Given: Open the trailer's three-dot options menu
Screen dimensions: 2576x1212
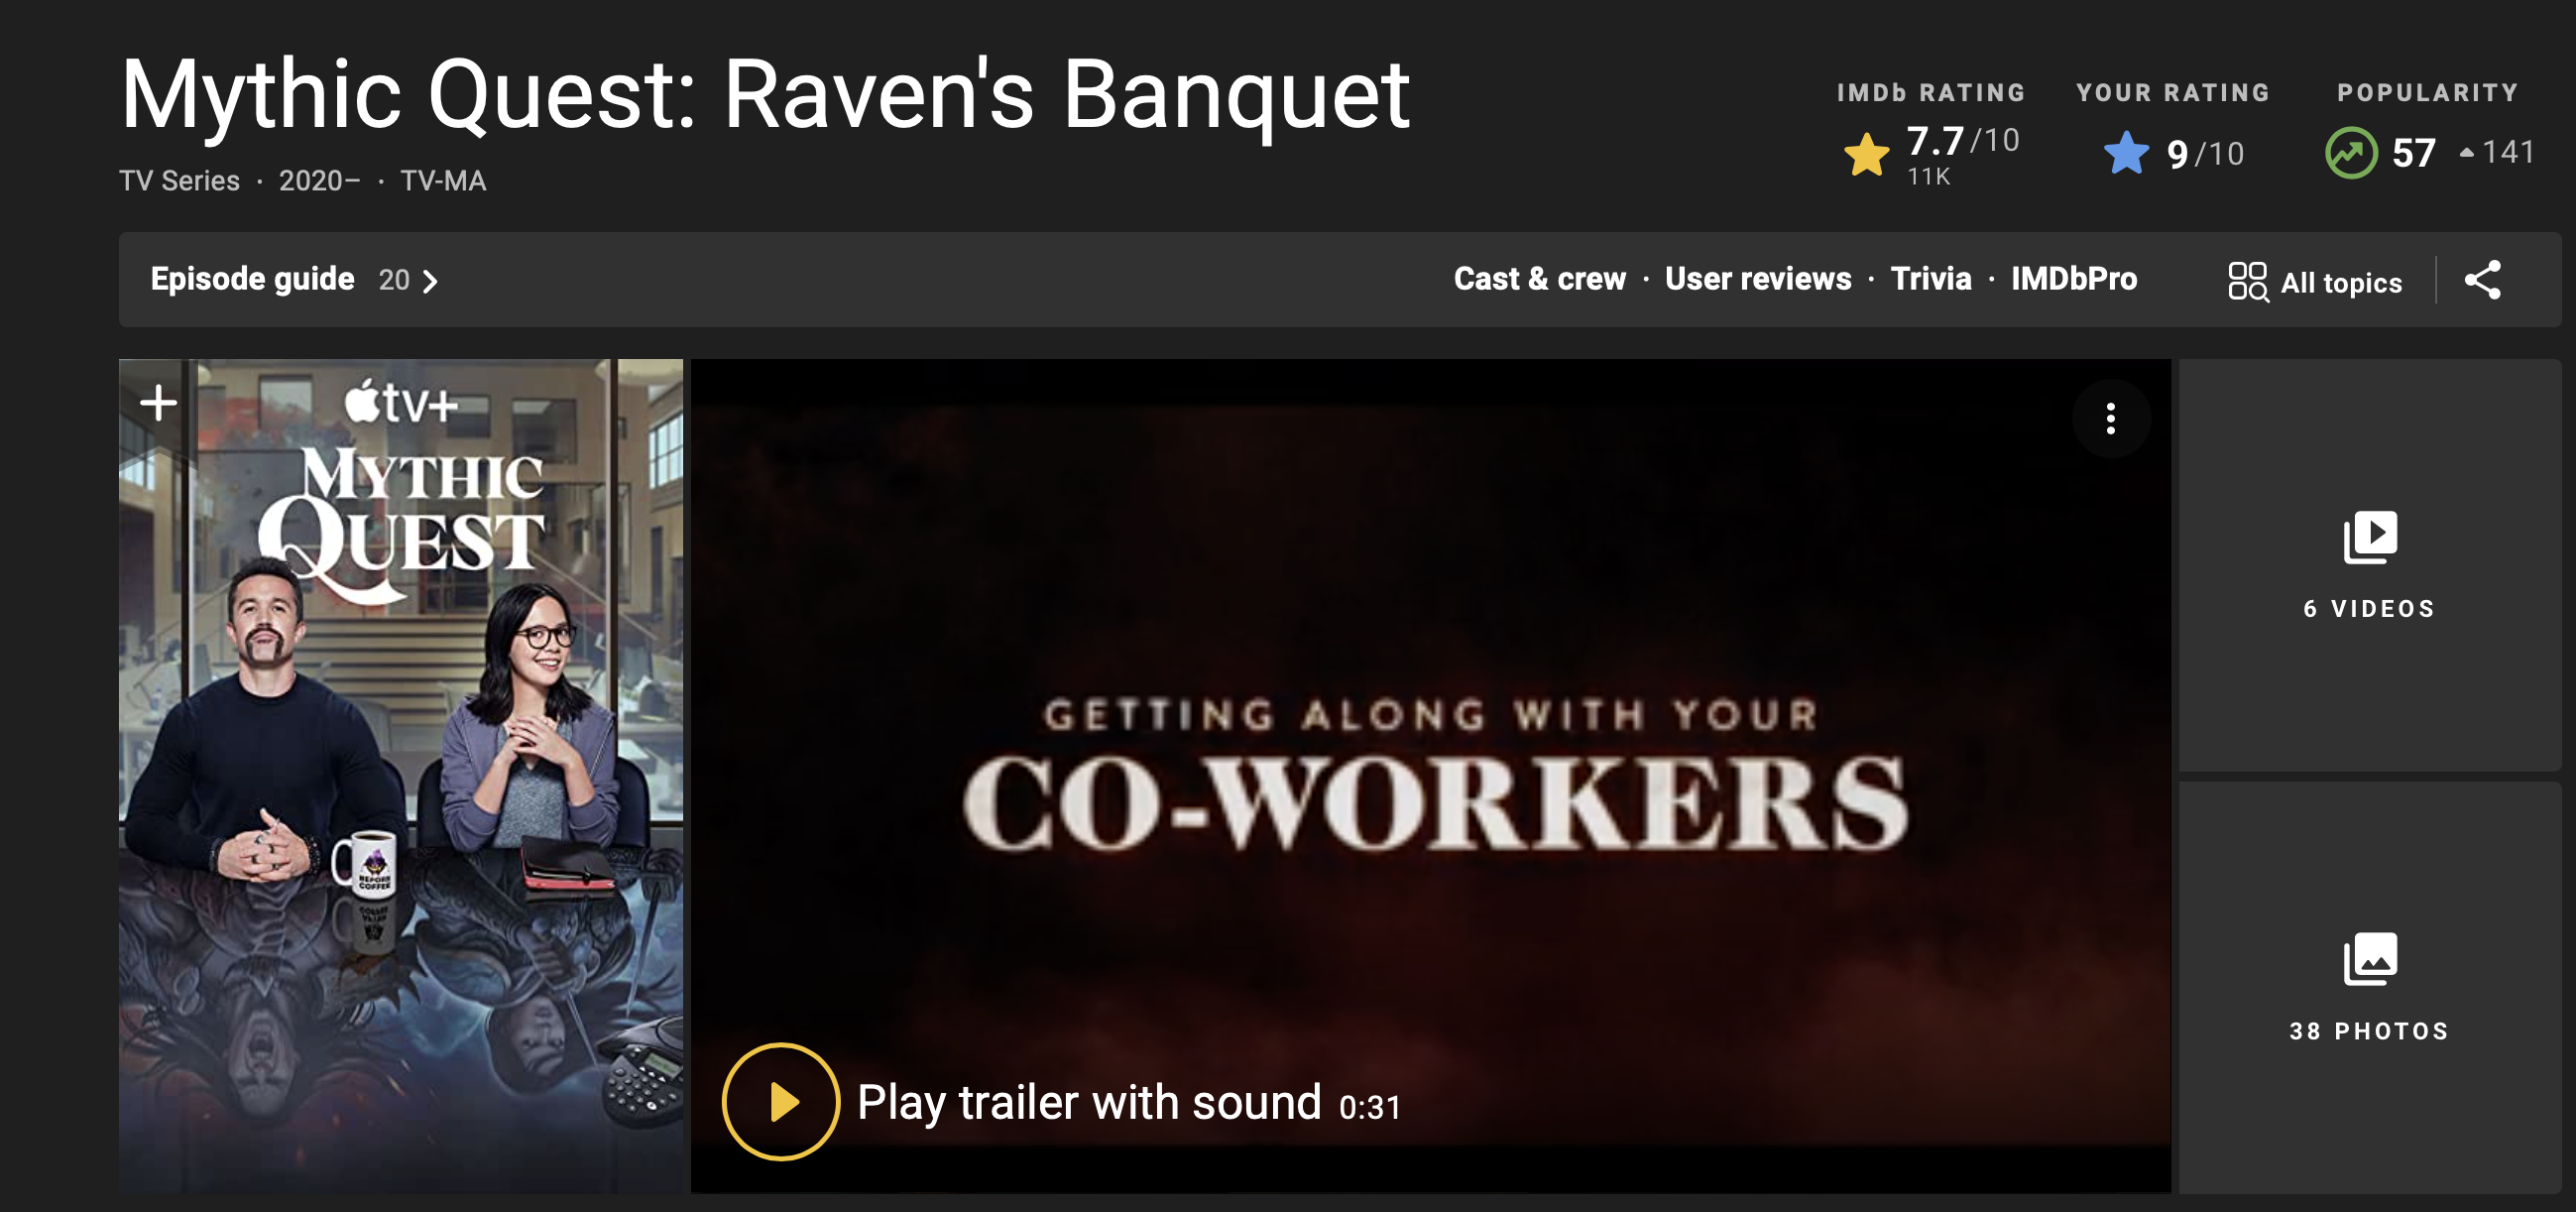Looking at the screenshot, I should (x=2110, y=418).
